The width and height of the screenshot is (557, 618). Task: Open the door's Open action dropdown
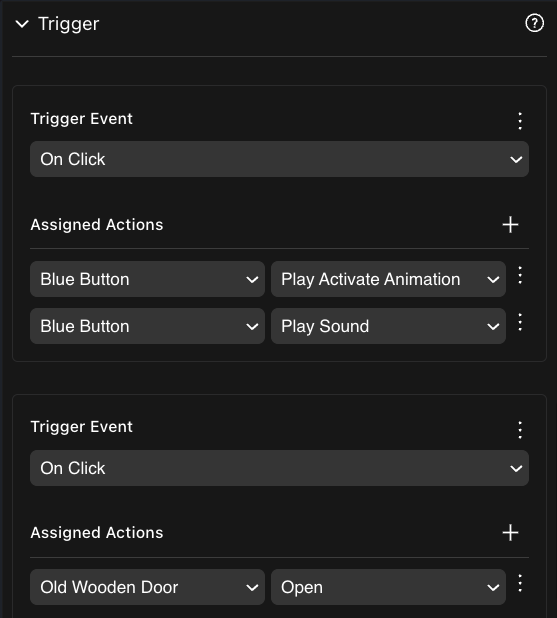click(388, 587)
